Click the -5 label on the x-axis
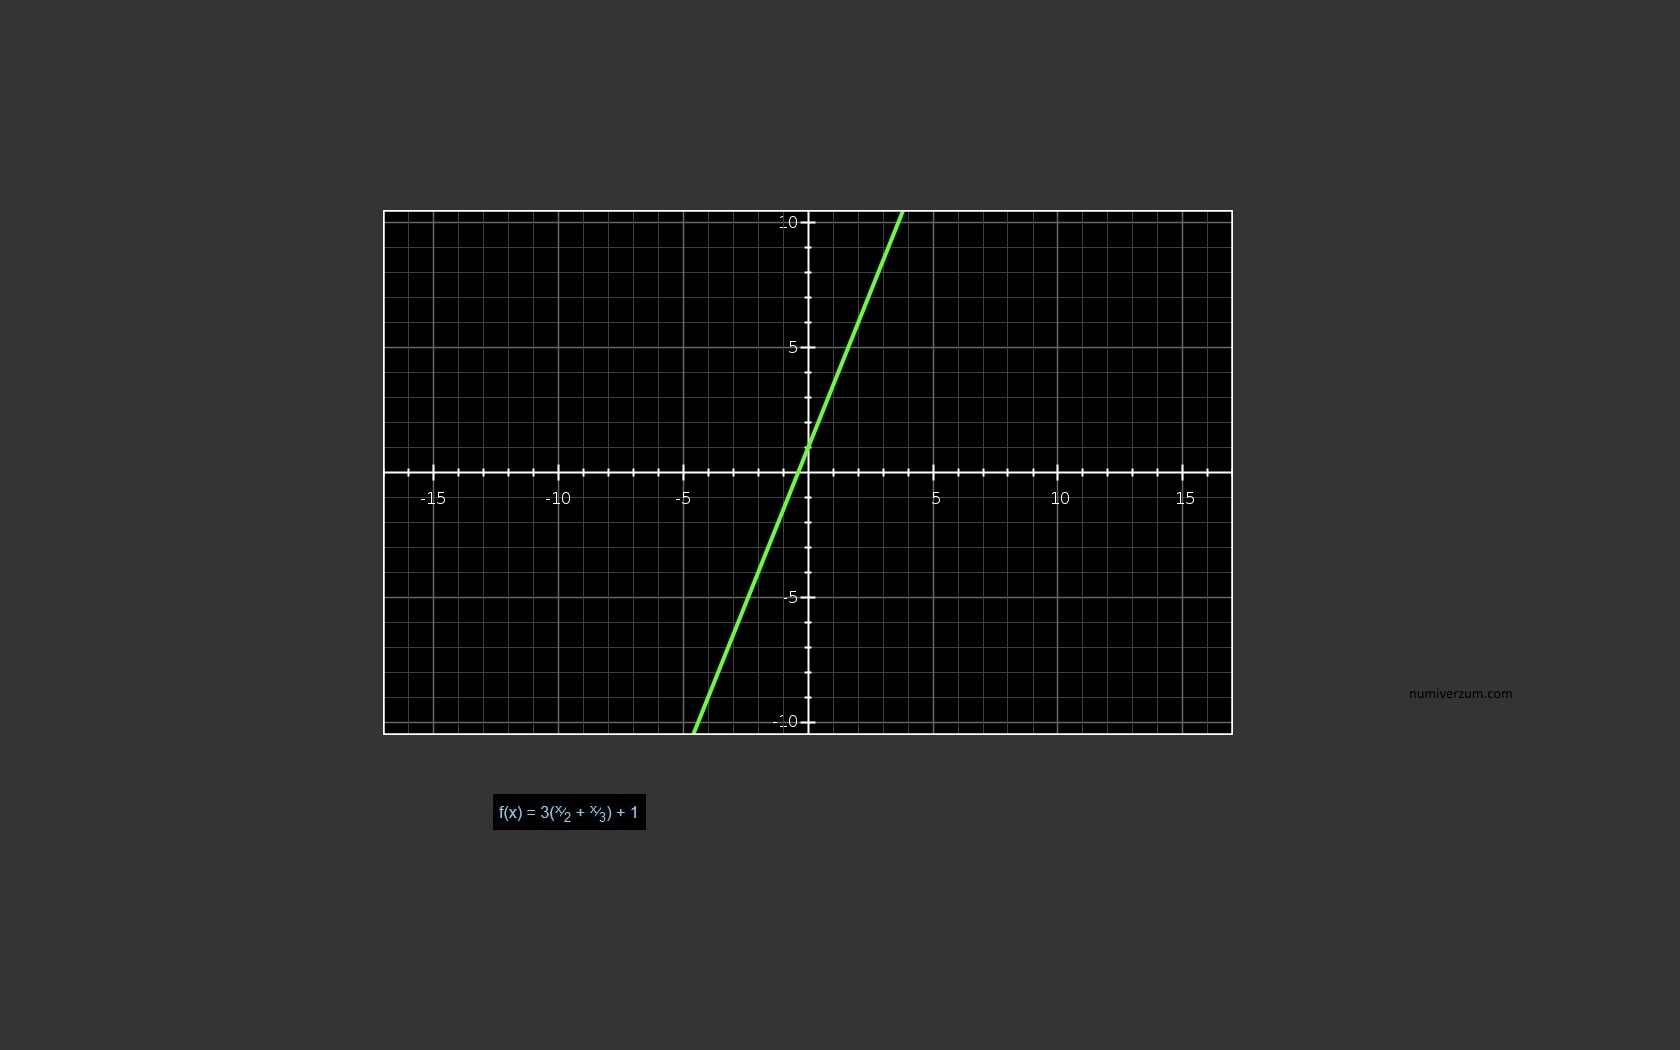 pyautogui.click(x=683, y=498)
